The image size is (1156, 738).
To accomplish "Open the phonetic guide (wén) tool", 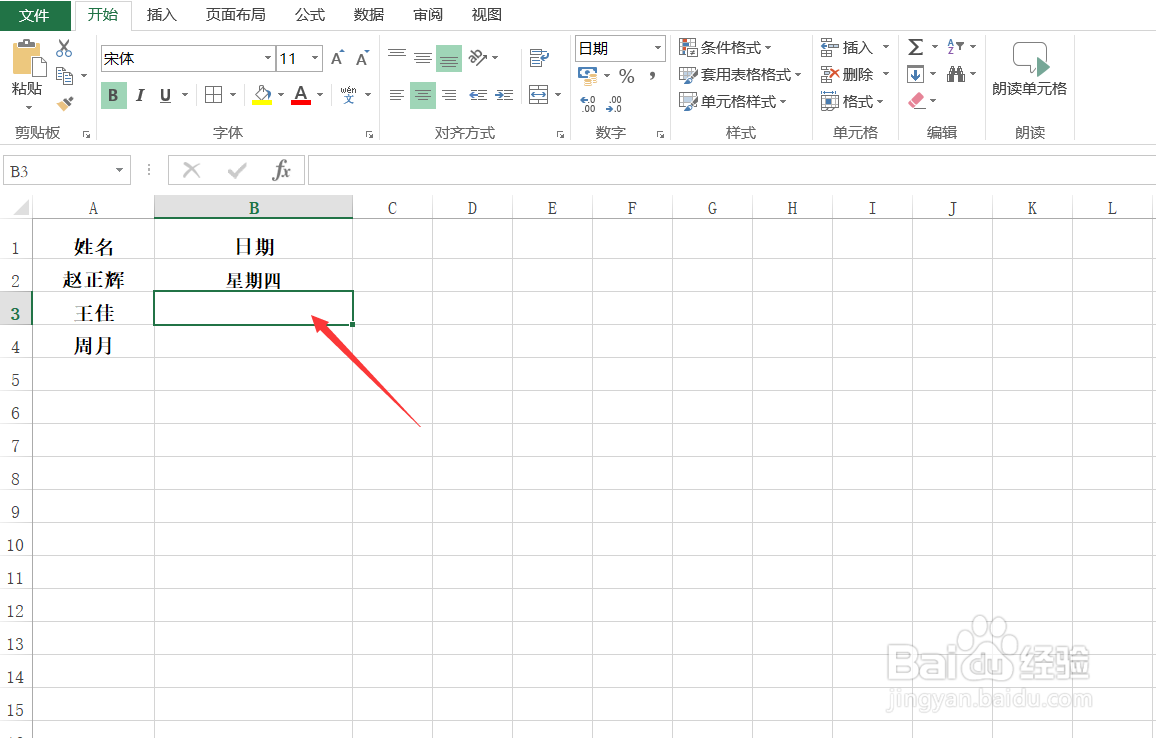I will [349, 94].
